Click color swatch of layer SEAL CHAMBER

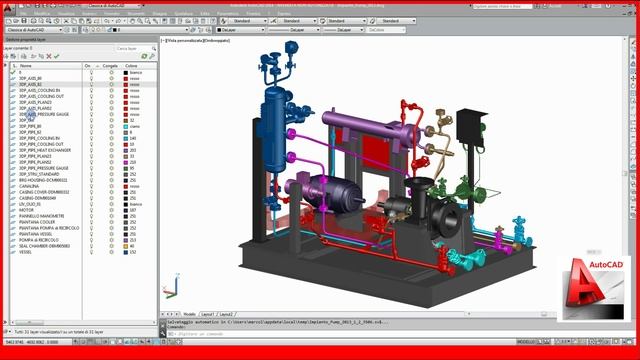tap(126, 246)
